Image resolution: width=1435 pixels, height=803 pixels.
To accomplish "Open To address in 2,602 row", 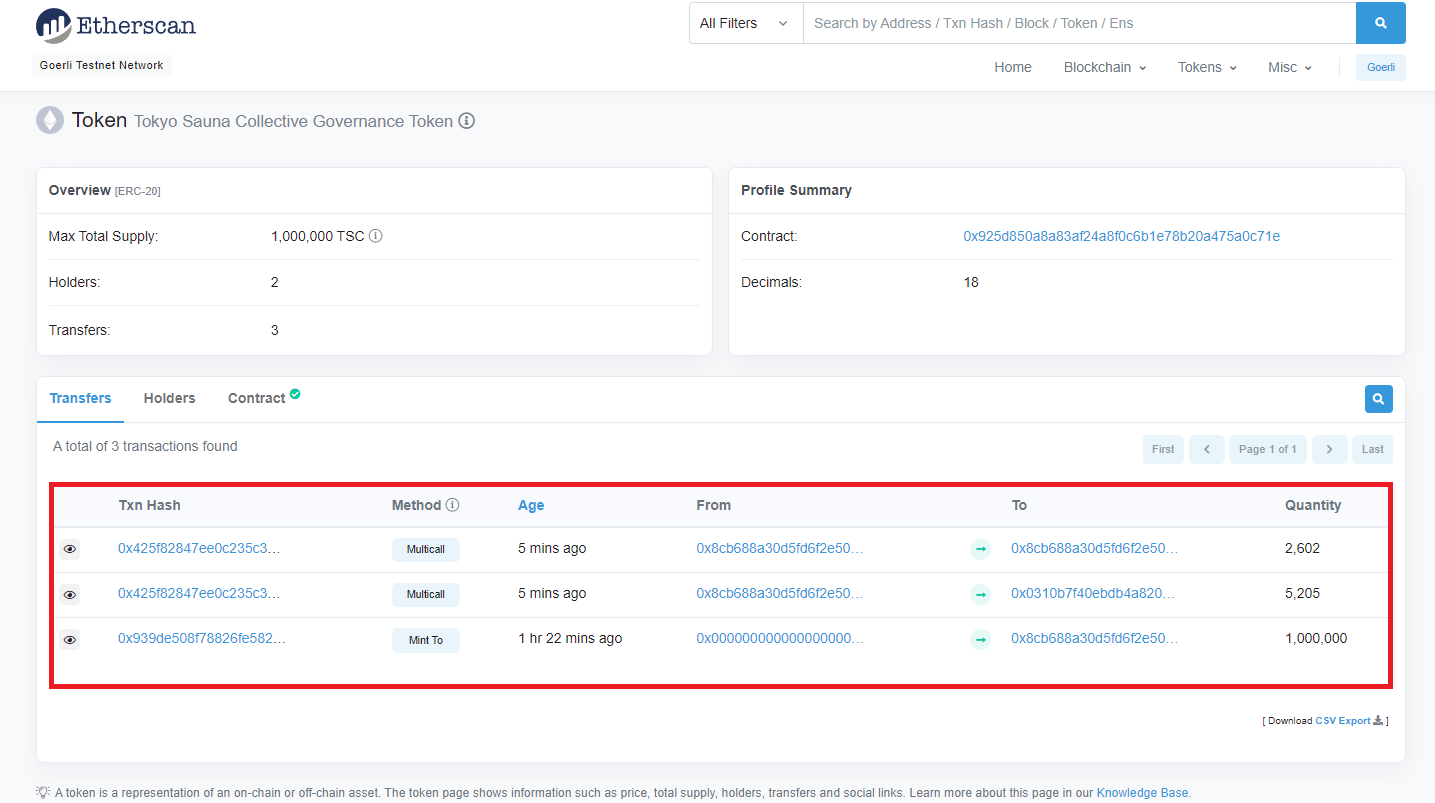I will 1094,548.
